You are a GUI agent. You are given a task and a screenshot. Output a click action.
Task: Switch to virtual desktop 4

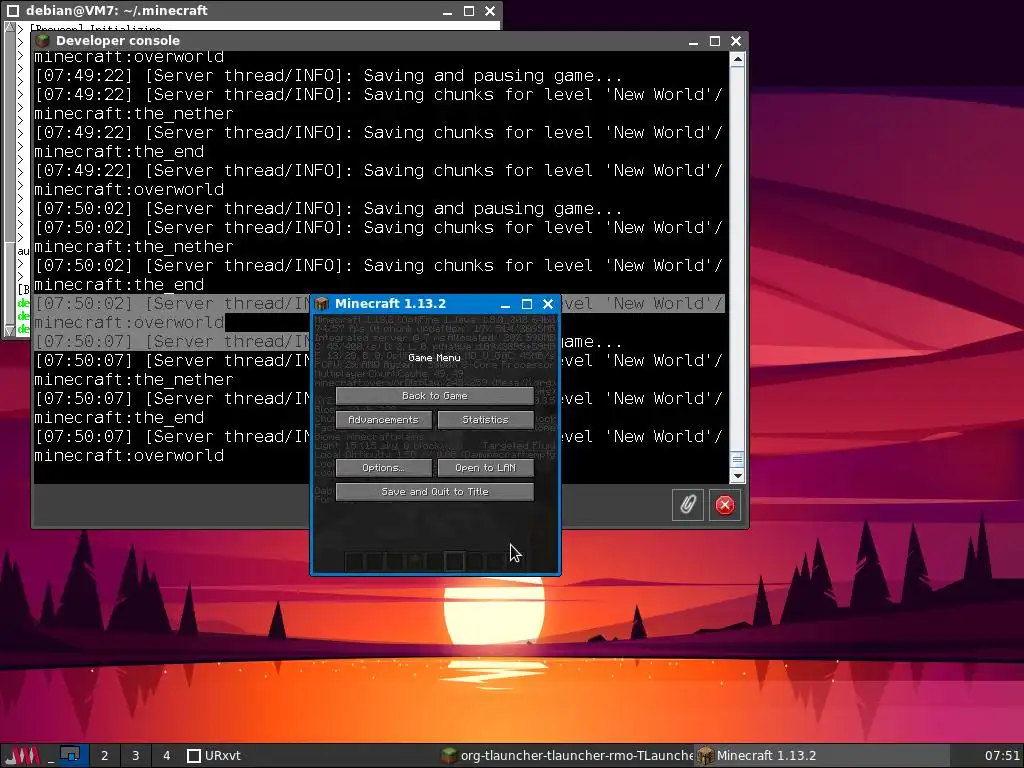pos(167,756)
